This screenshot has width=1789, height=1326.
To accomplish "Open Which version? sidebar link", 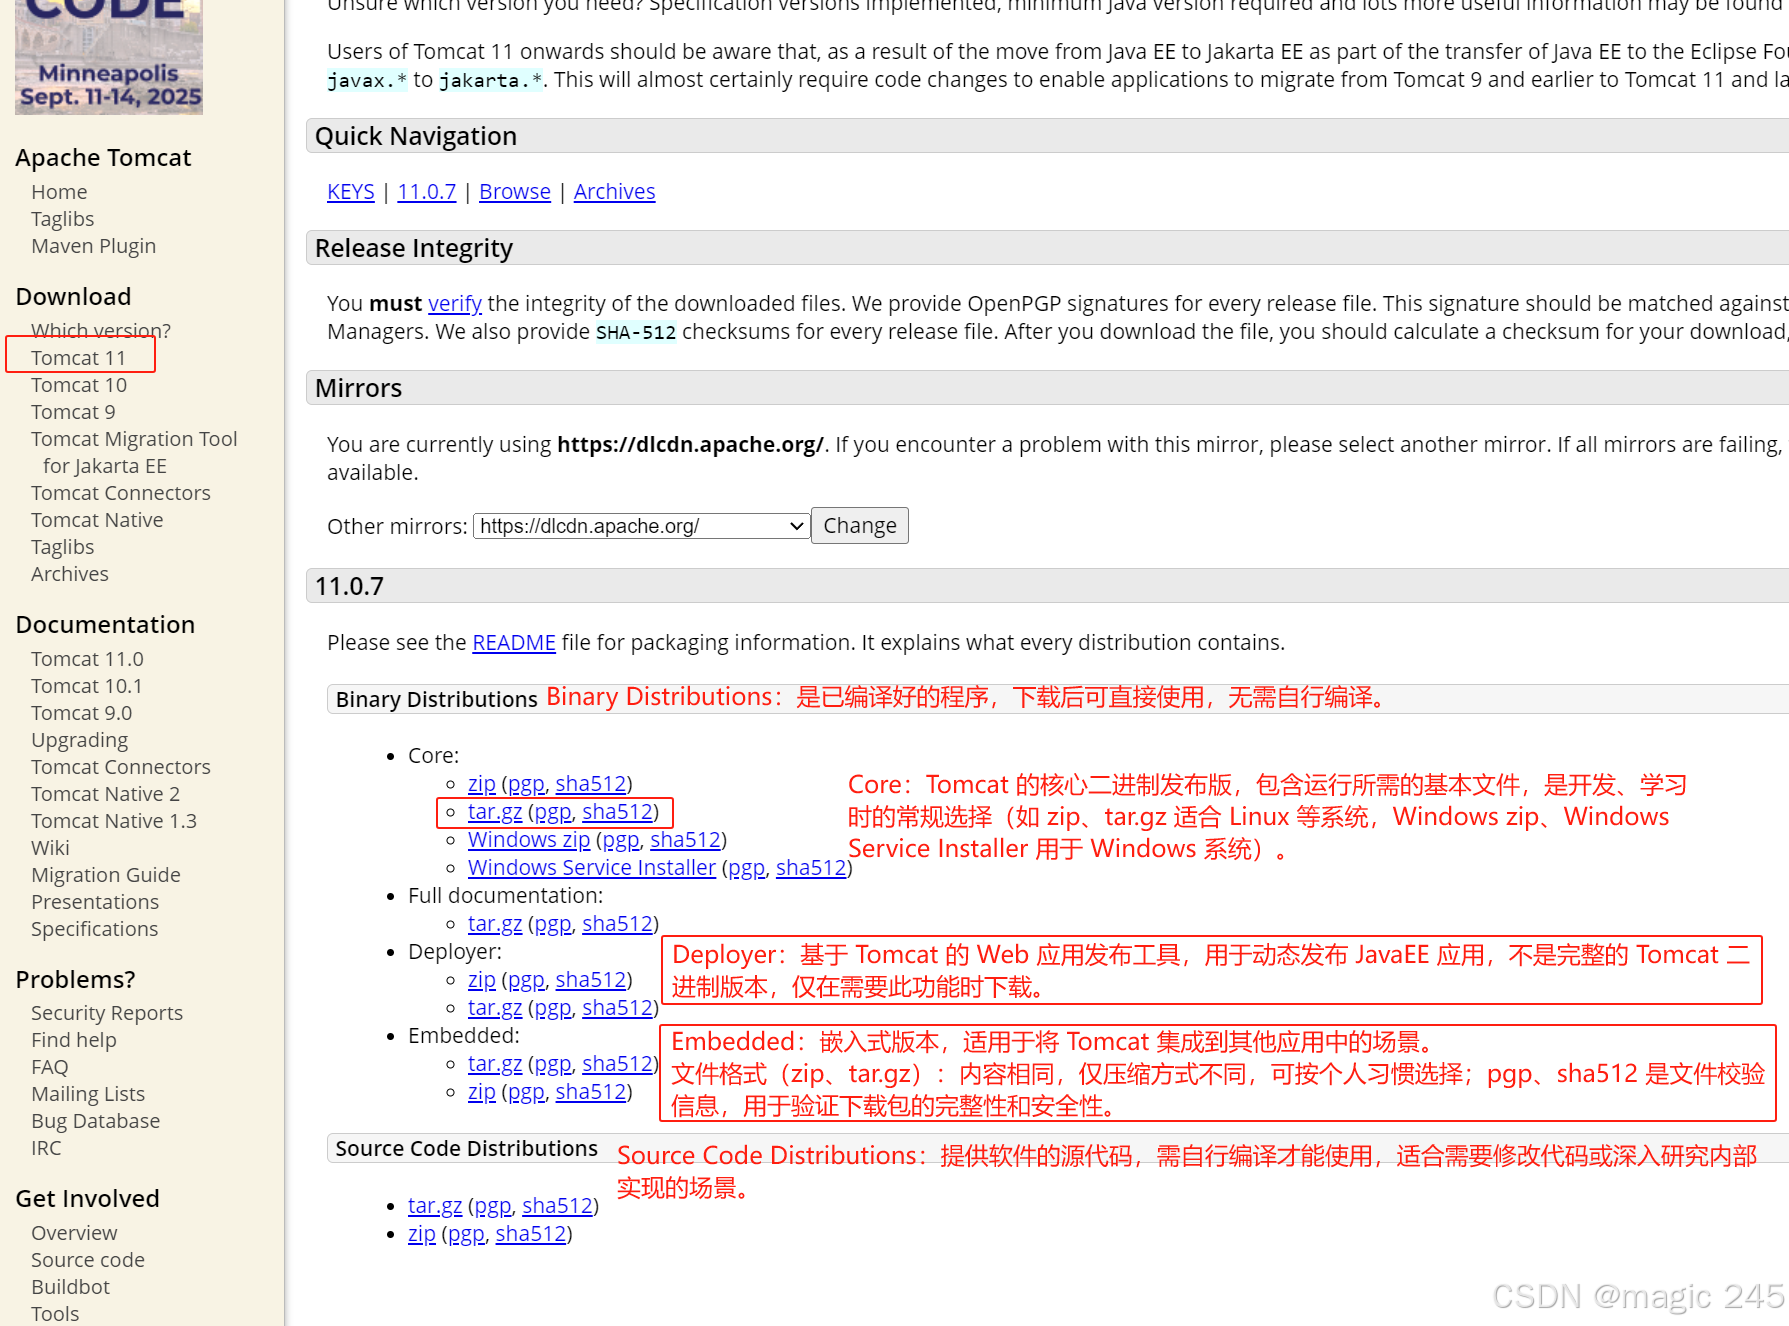I will coord(101,330).
